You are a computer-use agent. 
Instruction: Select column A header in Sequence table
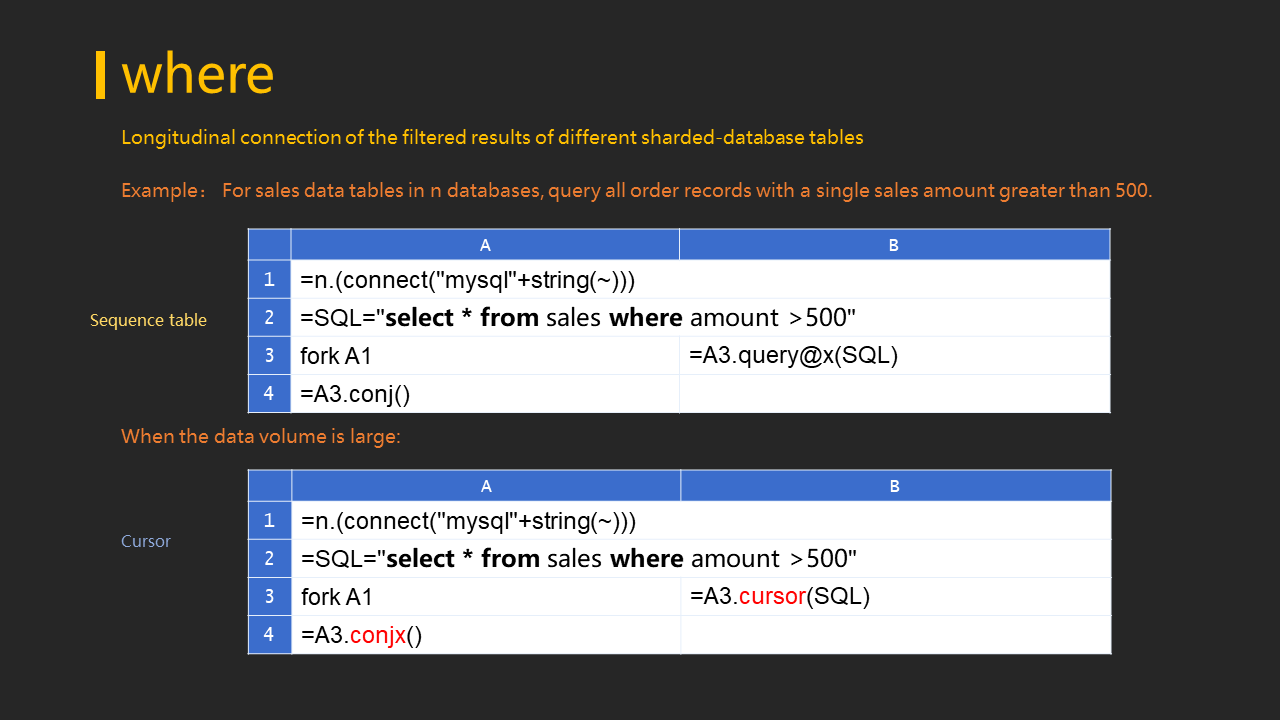(x=485, y=245)
